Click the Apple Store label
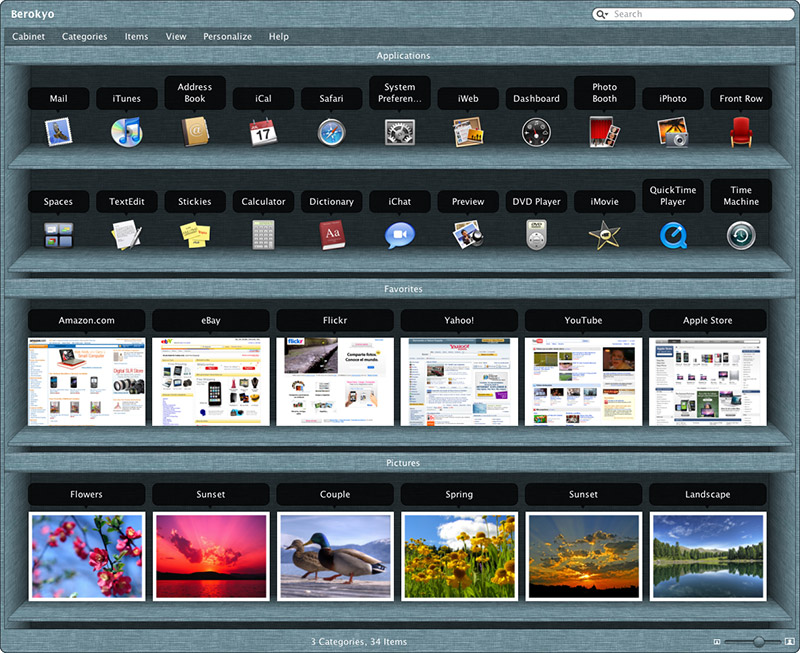 (x=708, y=320)
